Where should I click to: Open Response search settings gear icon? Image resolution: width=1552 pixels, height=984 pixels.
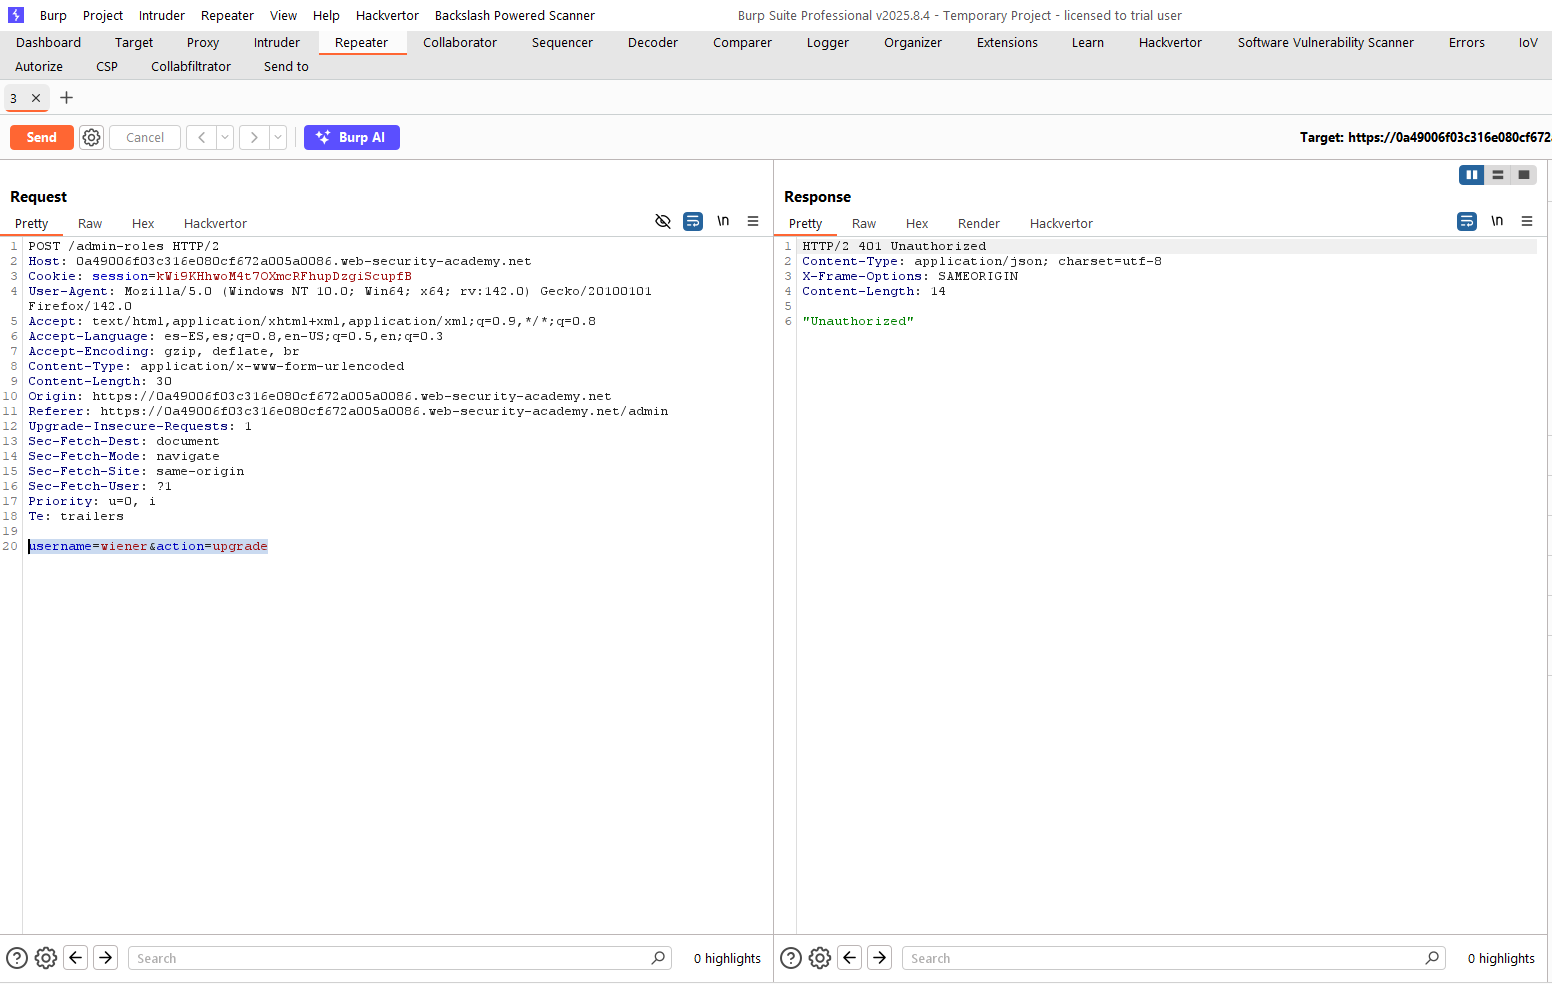point(820,958)
